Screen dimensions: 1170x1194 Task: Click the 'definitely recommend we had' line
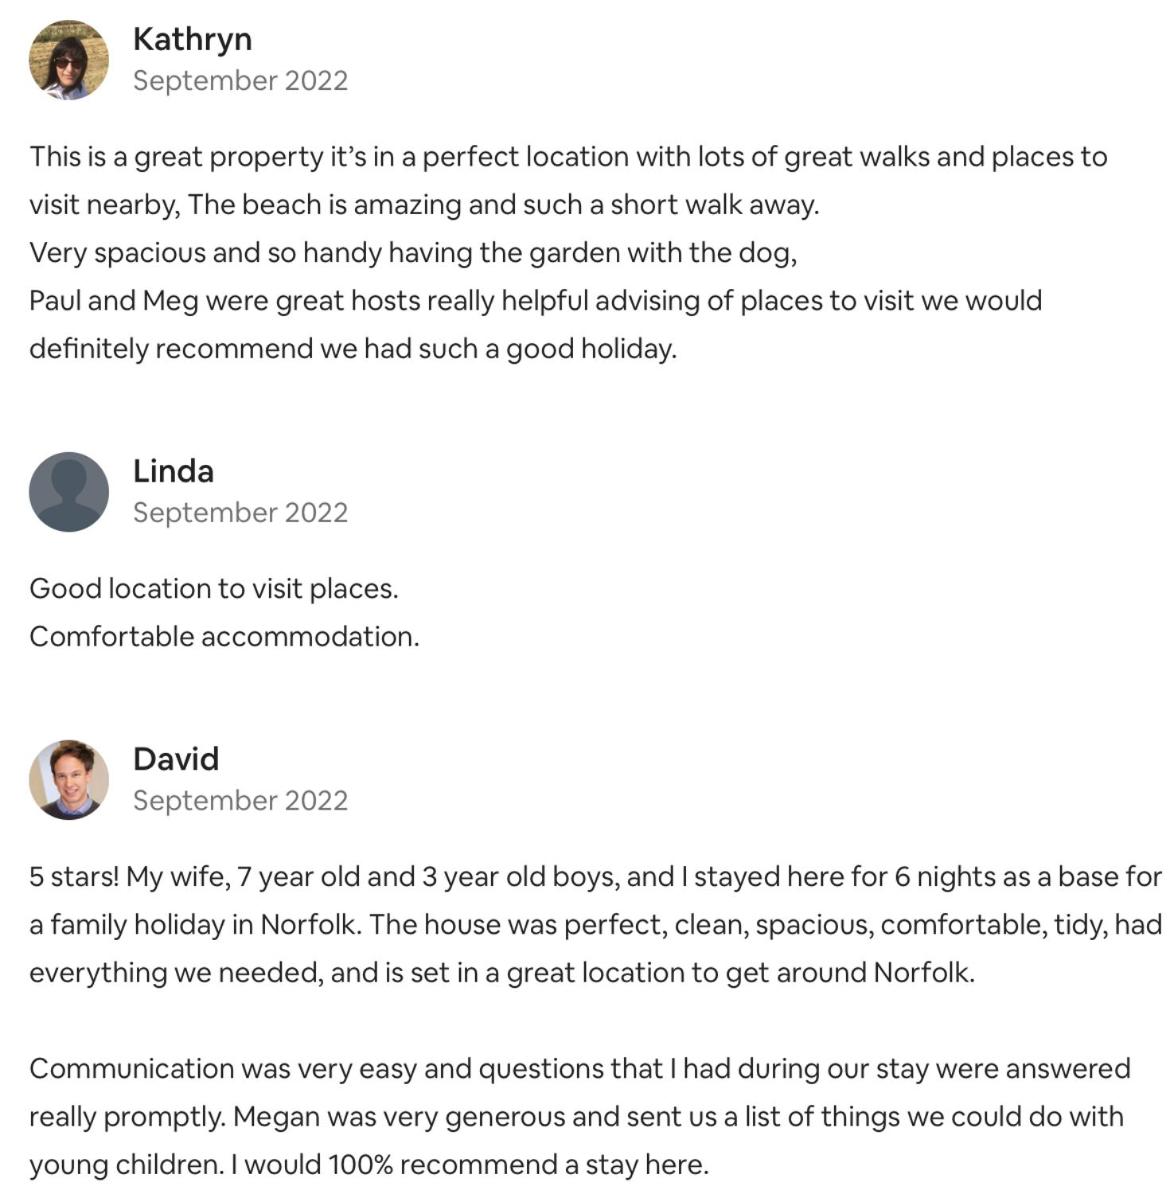point(353,349)
